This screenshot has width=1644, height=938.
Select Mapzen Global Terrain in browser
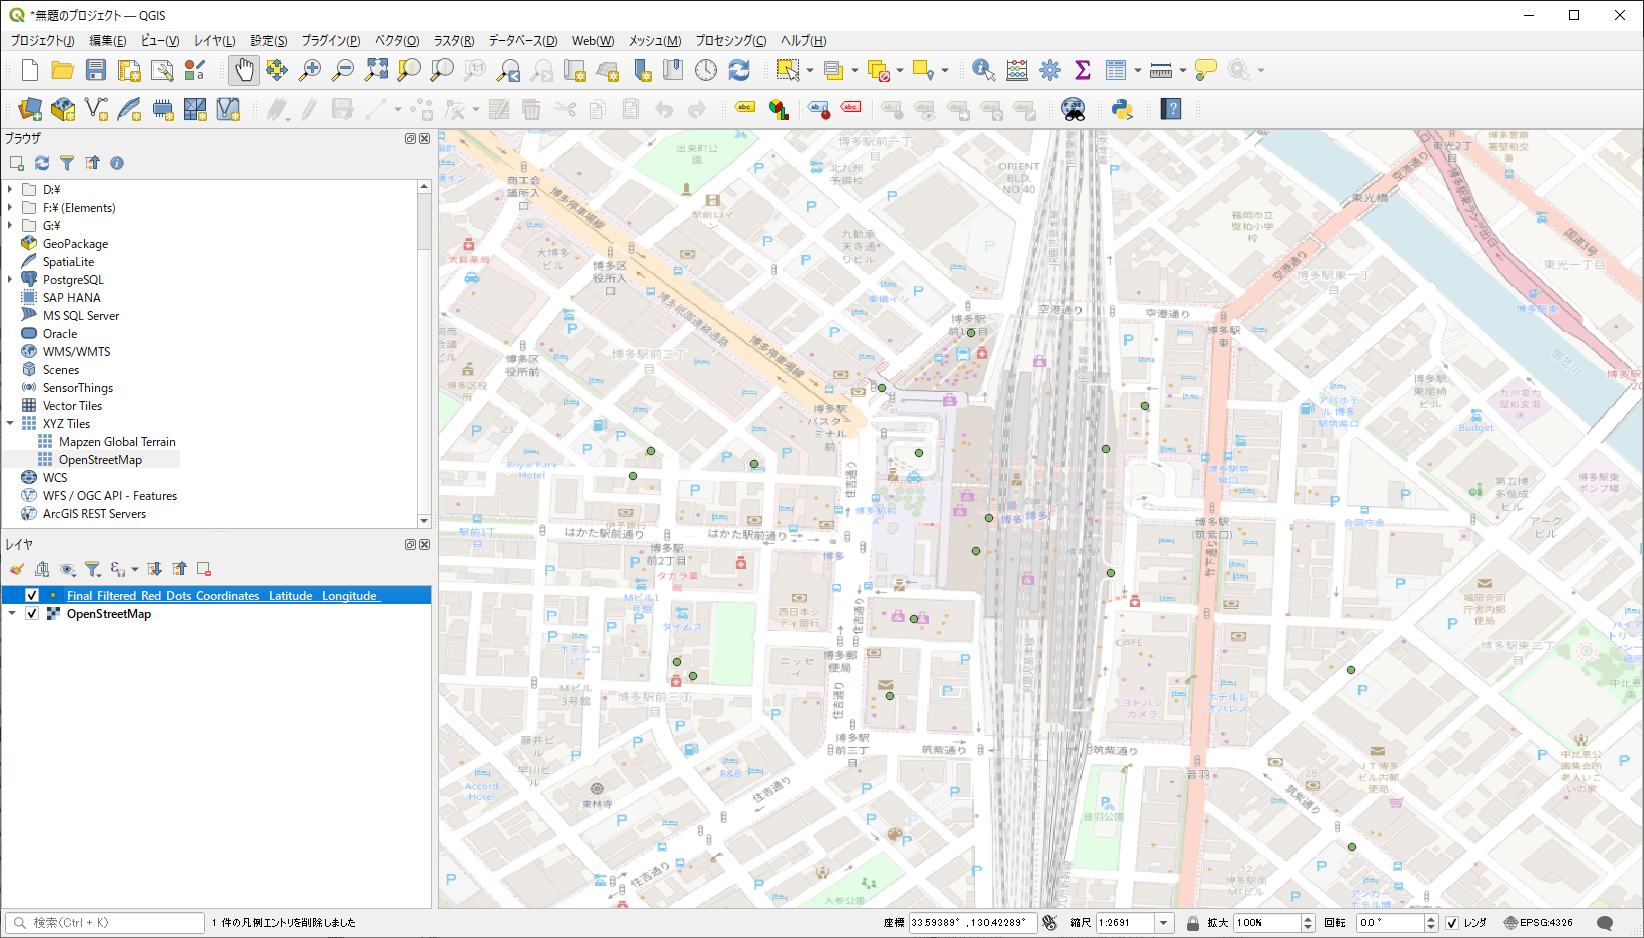116,442
